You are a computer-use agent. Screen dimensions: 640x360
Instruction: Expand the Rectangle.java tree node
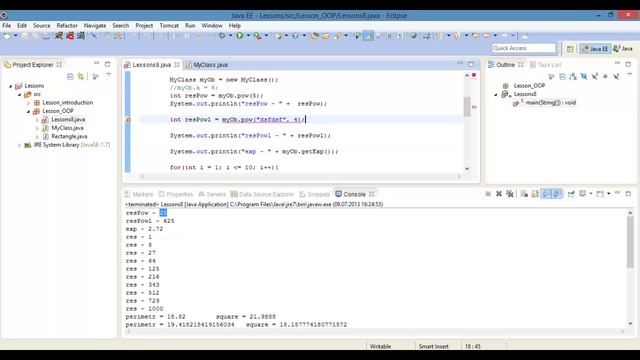[x=38, y=137]
